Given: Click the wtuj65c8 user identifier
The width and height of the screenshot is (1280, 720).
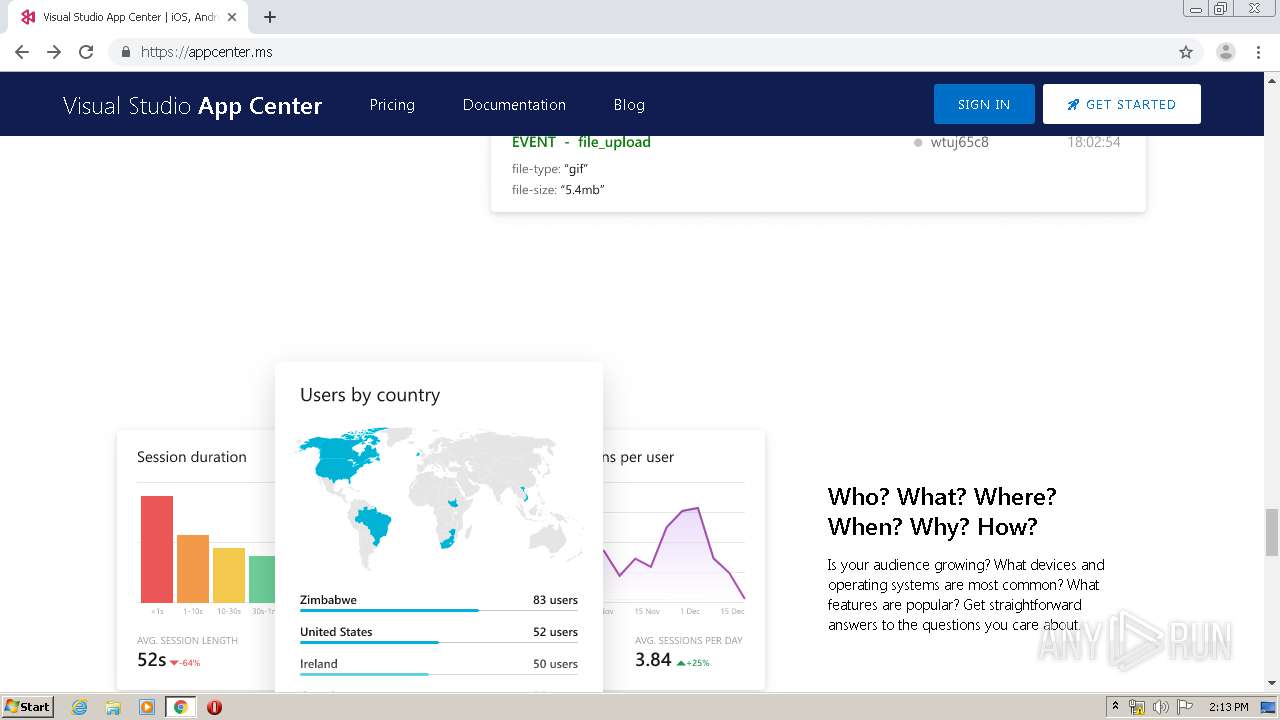Looking at the screenshot, I should click(x=959, y=142).
